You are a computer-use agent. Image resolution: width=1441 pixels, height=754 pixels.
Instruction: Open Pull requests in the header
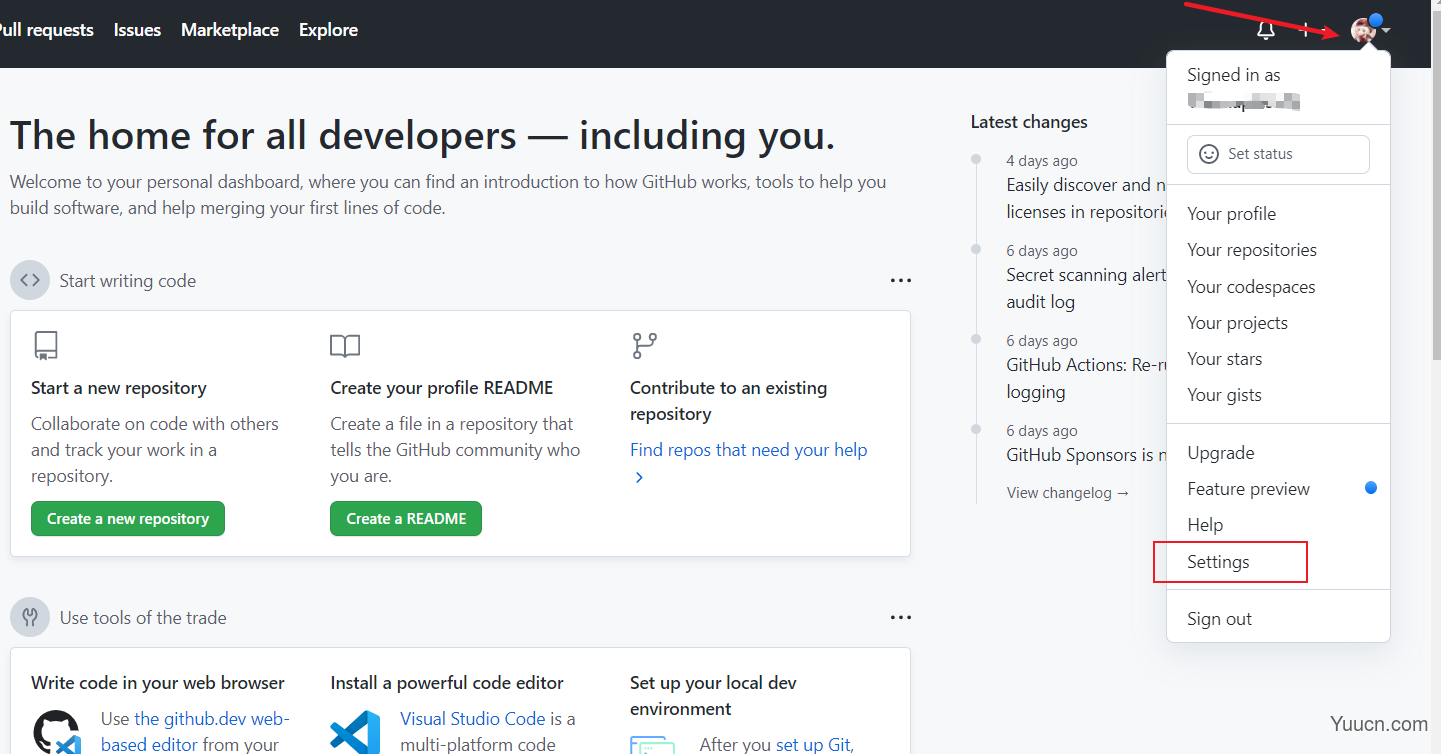[46, 30]
